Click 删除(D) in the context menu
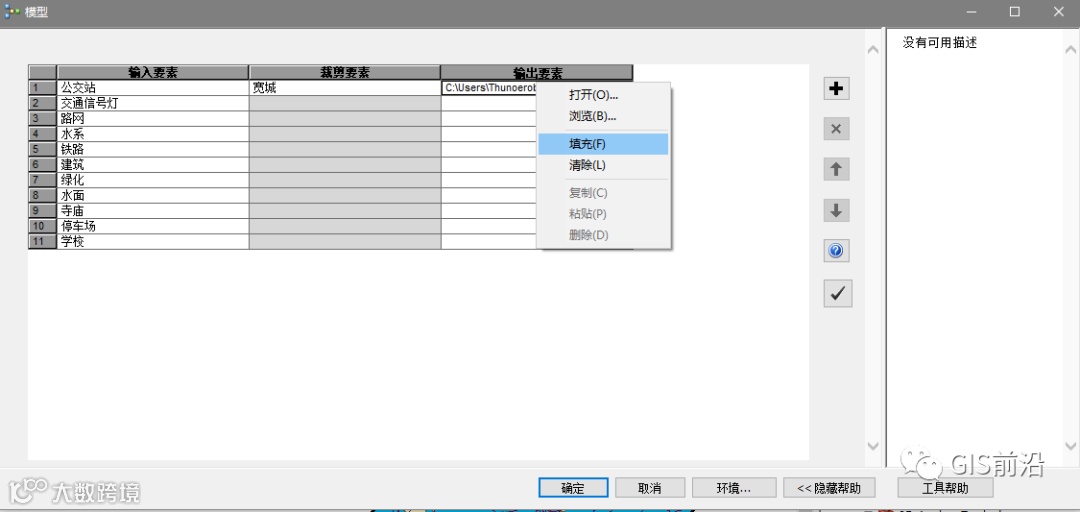Image resolution: width=1080 pixels, height=512 pixels. coord(603,235)
